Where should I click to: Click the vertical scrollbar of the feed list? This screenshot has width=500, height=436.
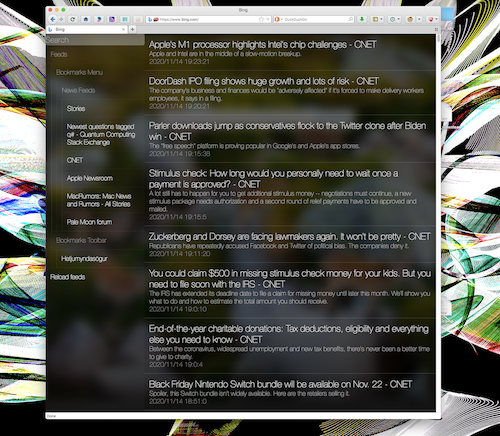438,222
